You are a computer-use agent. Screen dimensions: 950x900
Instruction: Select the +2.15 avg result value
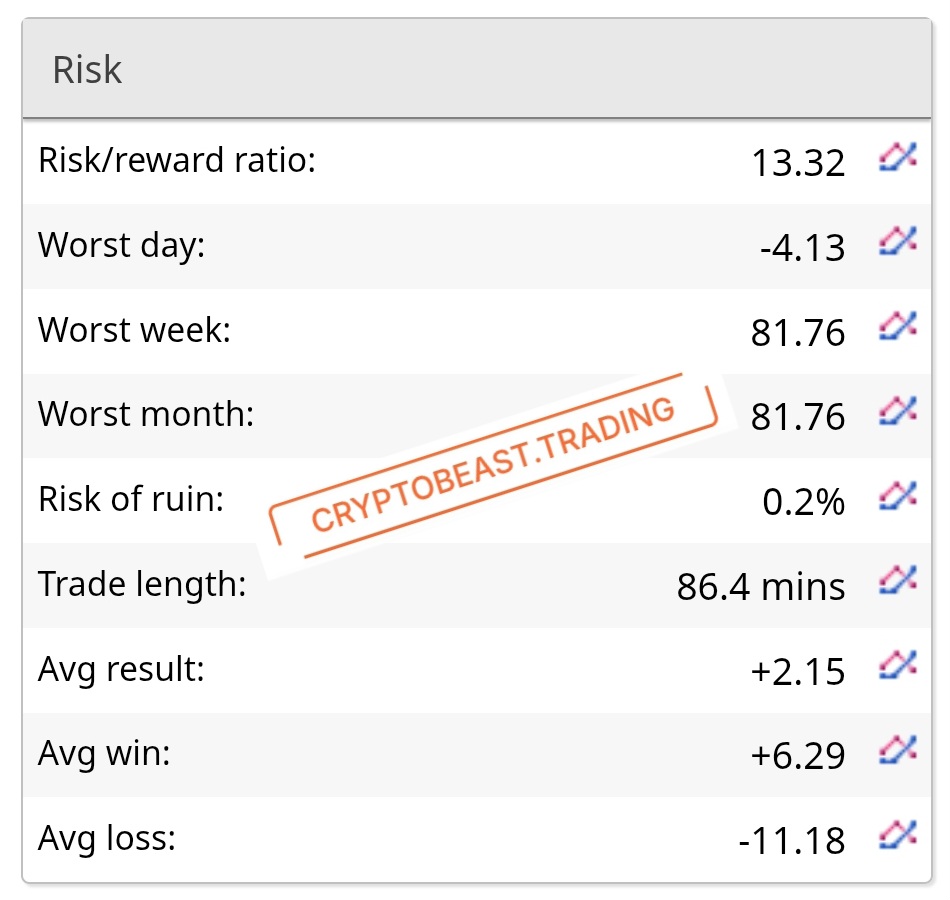(x=798, y=672)
